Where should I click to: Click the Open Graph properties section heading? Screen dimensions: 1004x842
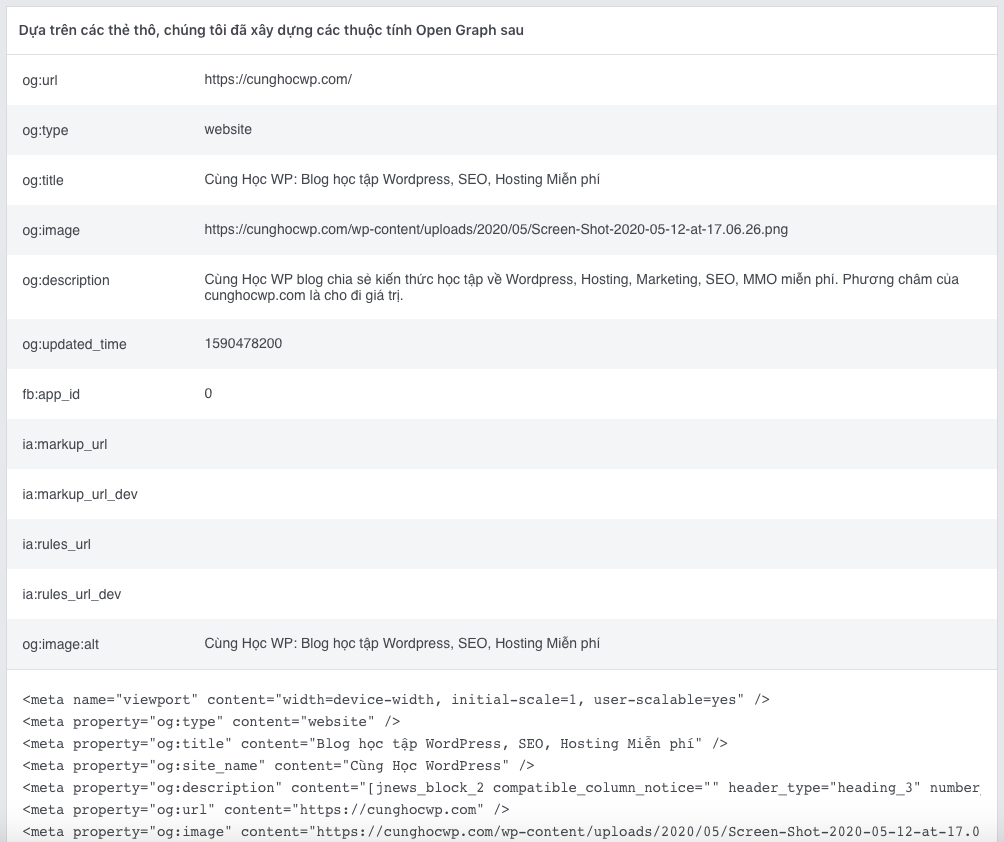(271, 30)
